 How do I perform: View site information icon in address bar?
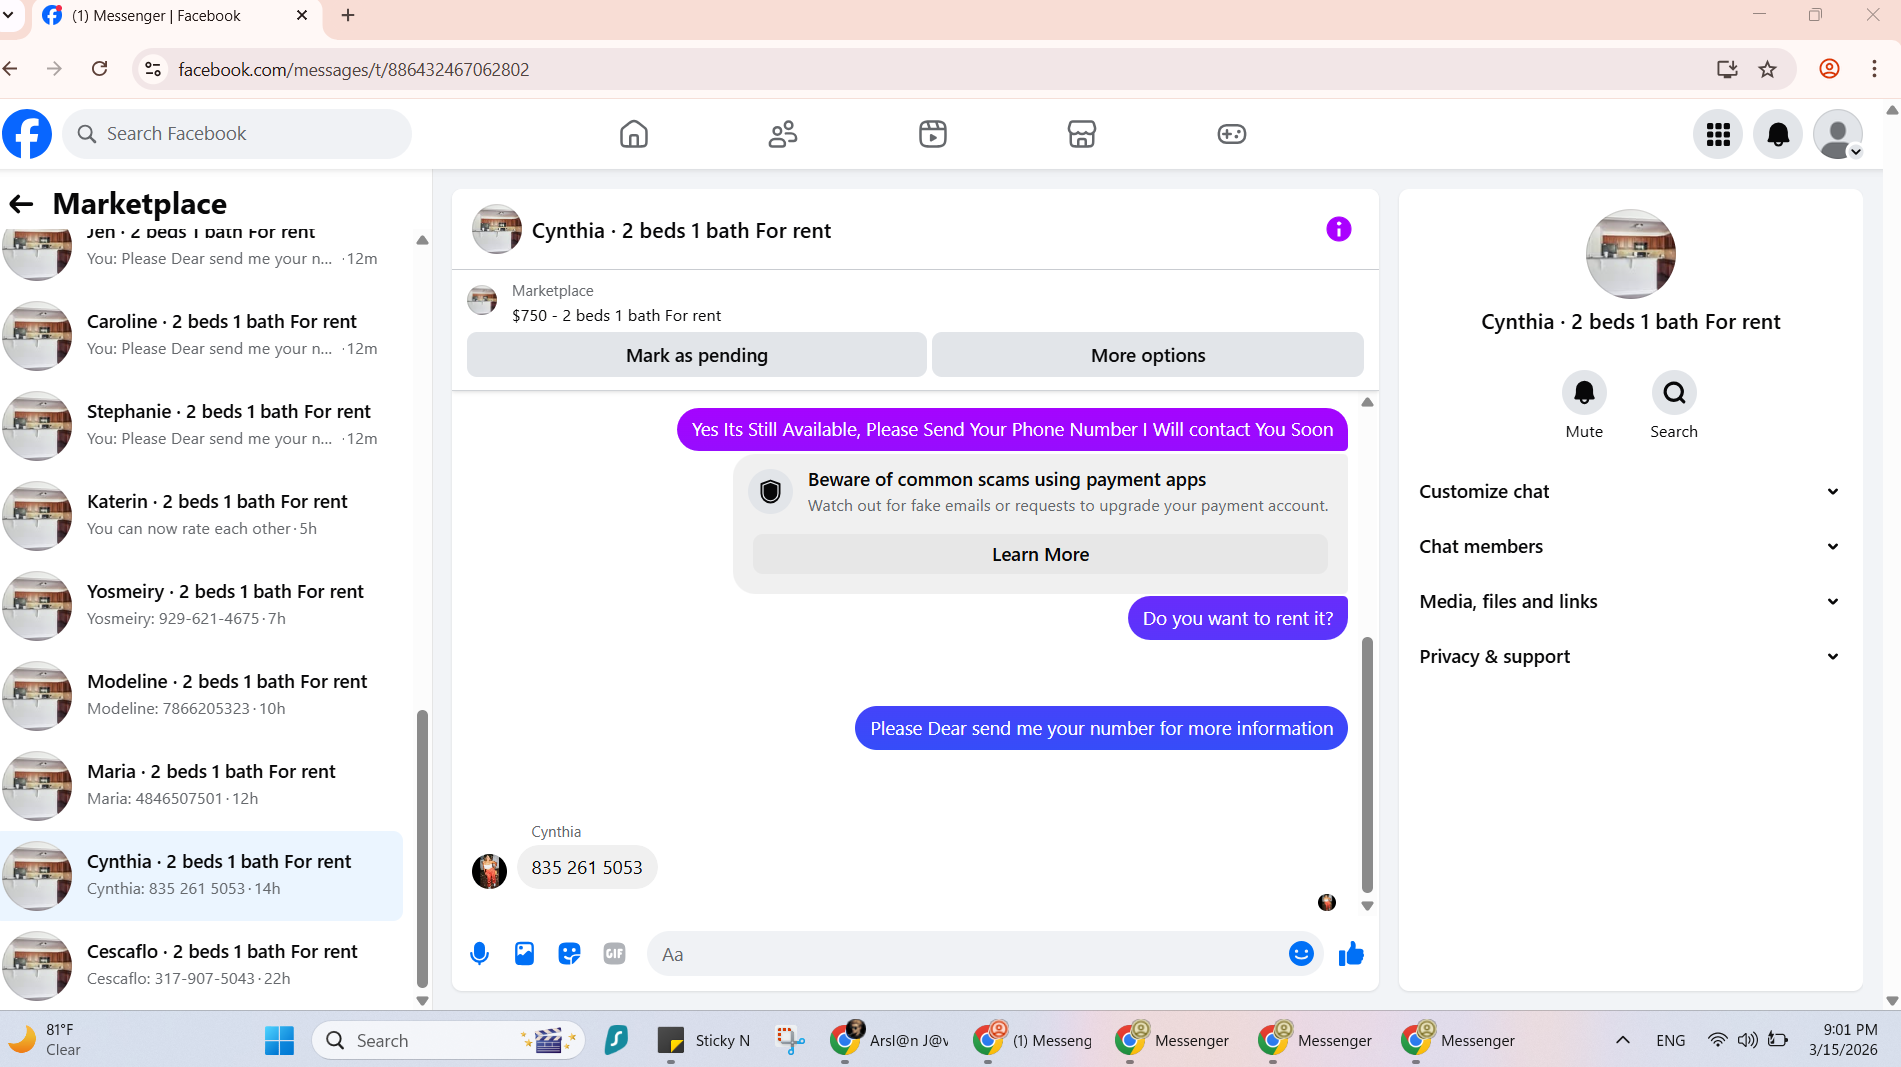click(153, 69)
